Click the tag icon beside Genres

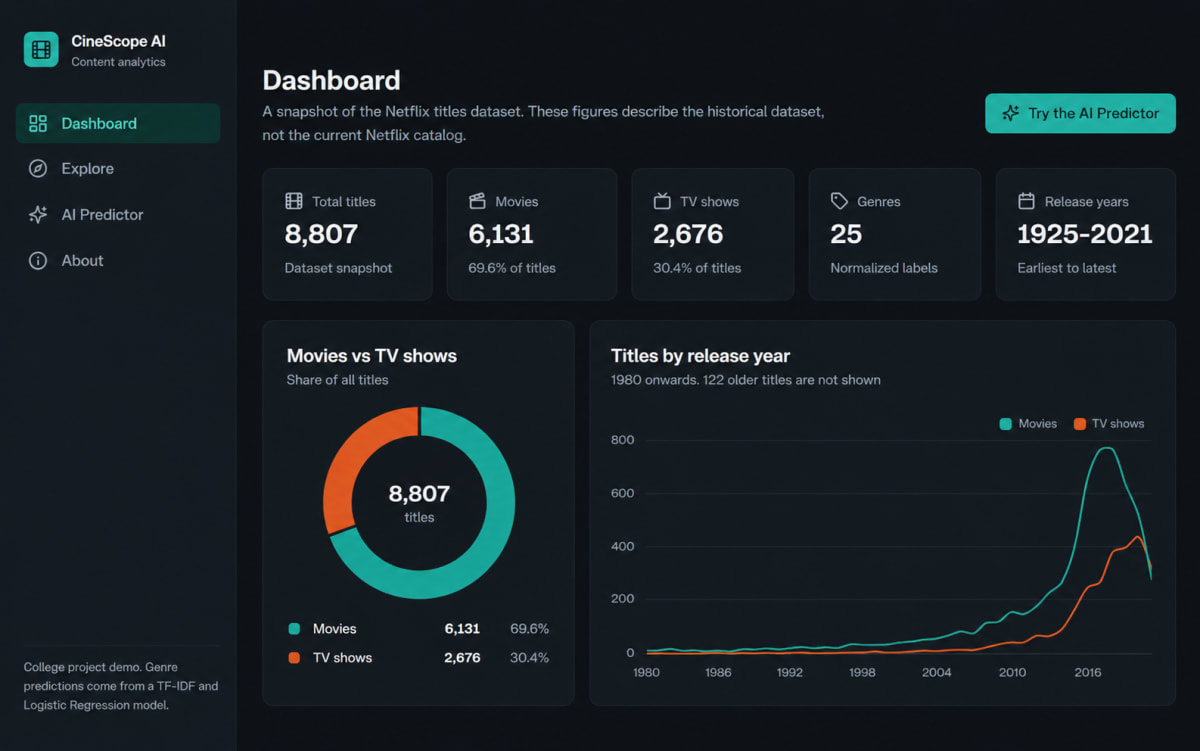point(839,201)
